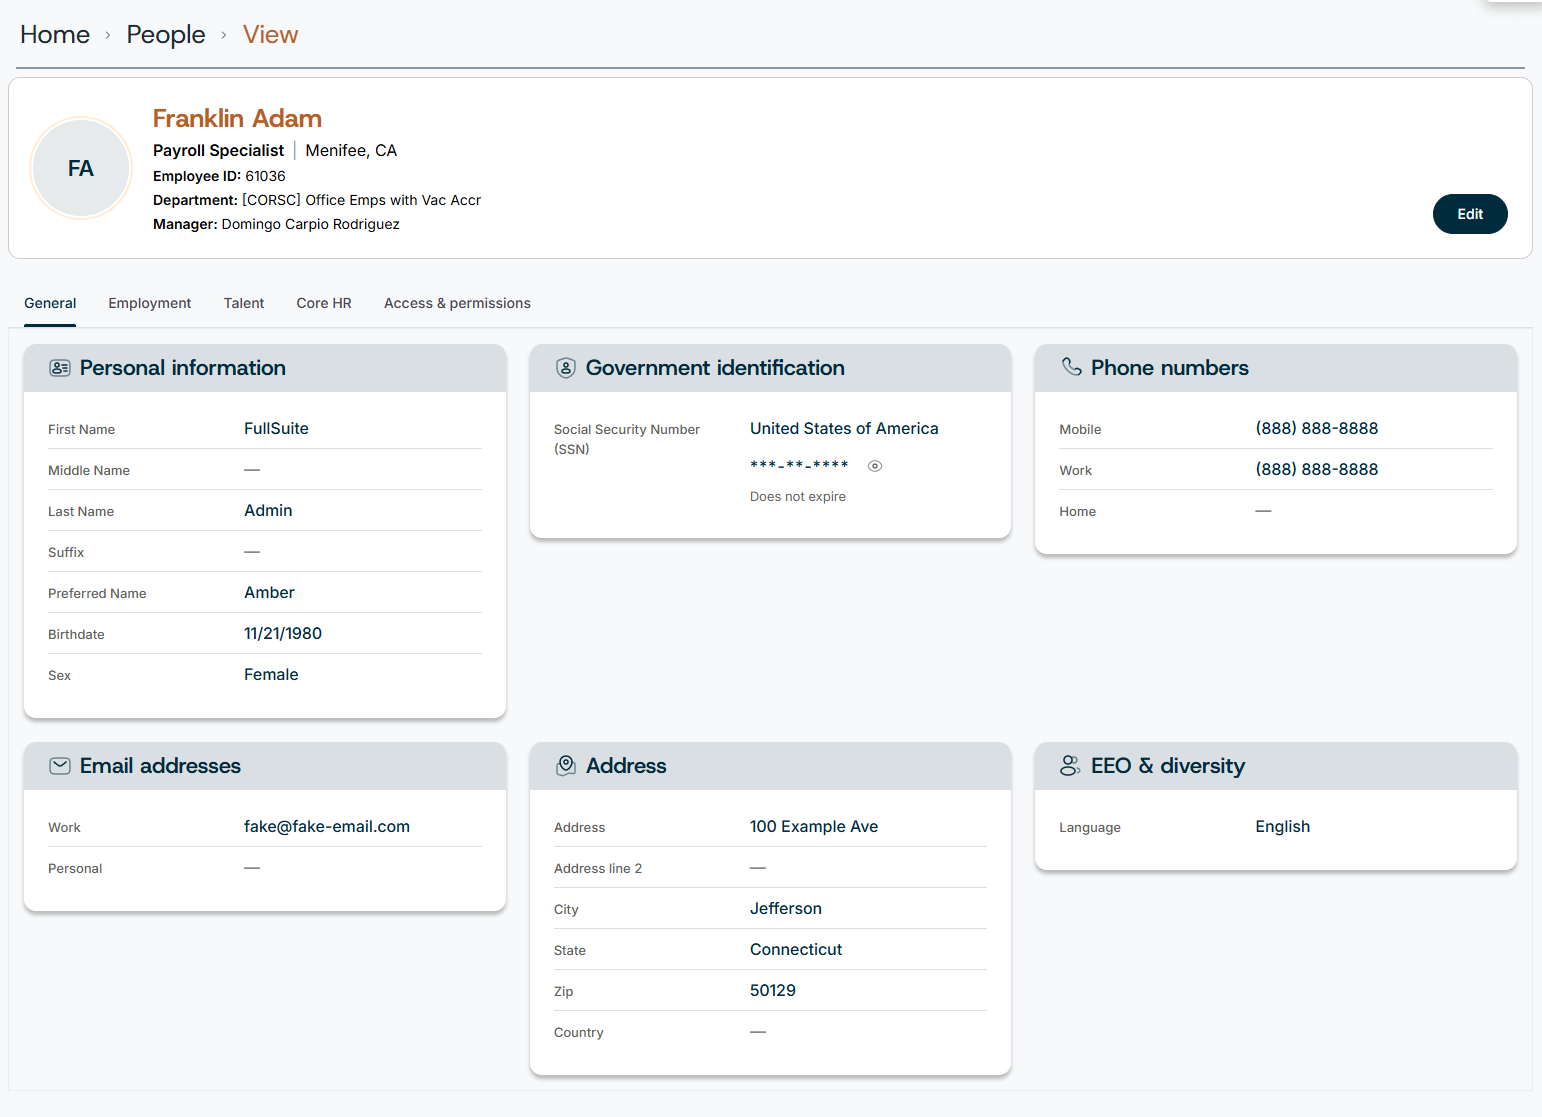The image size is (1542, 1117).
Task: Click the Mobile phone number value
Action: [x=1317, y=429]
